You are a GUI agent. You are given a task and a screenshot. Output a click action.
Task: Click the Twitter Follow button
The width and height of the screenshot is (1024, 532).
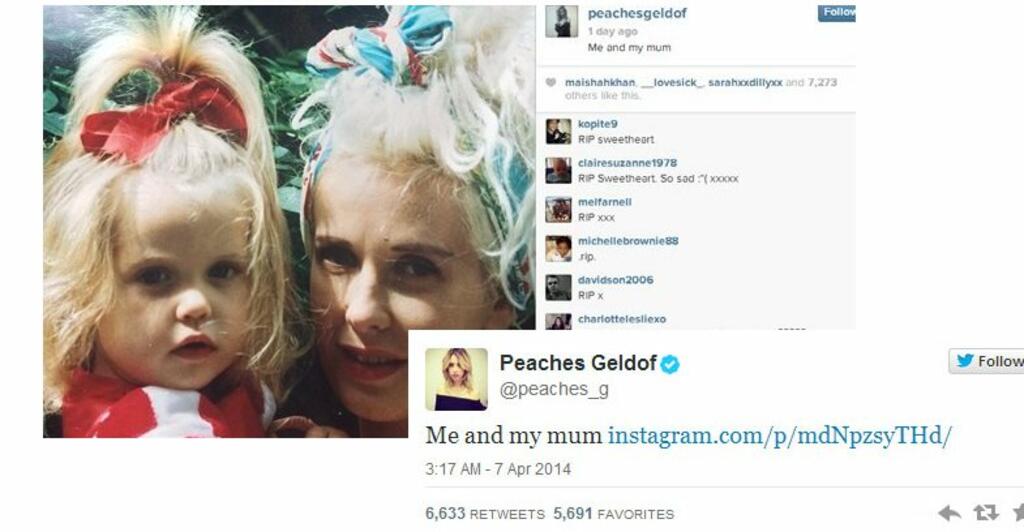pyautogui.click(x=986, y=361)
